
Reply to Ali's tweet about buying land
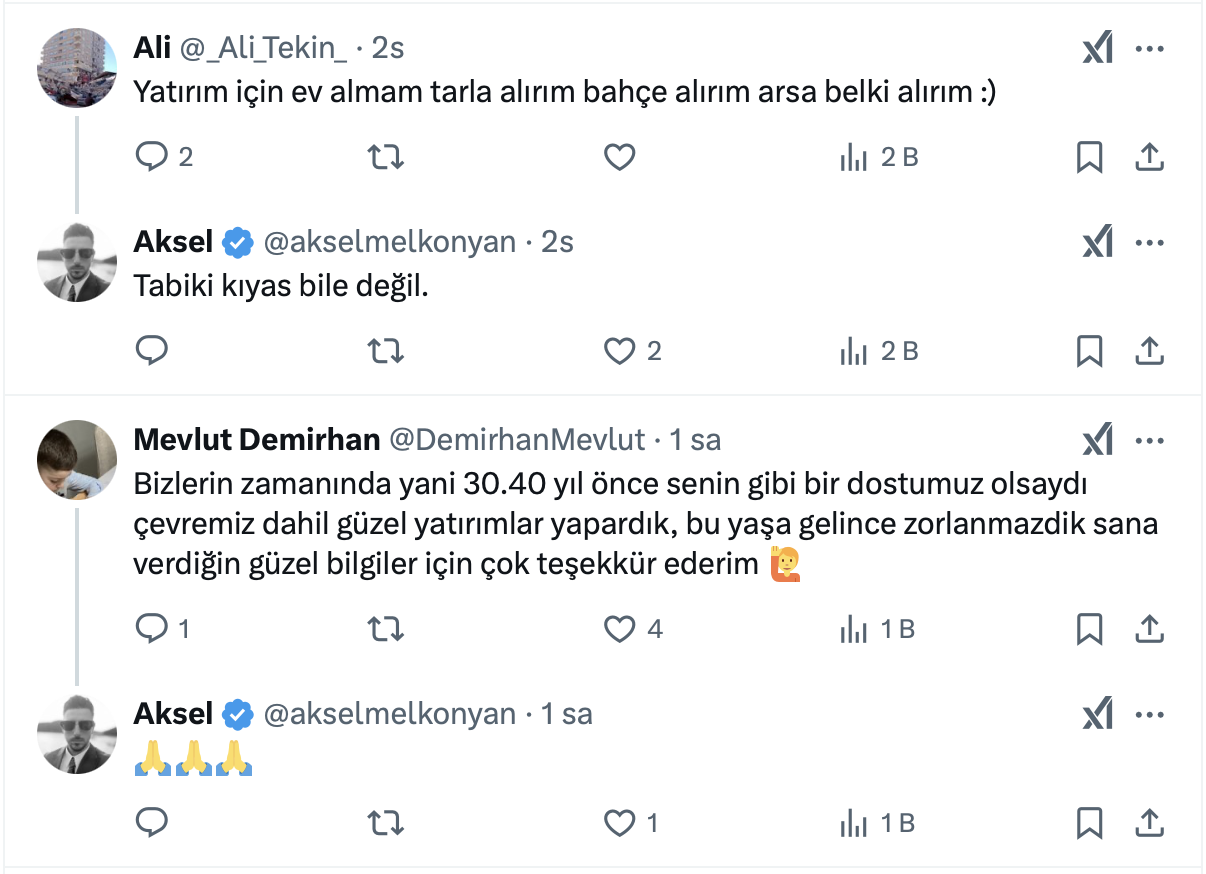pyautogui.click(x=152, y=157)
